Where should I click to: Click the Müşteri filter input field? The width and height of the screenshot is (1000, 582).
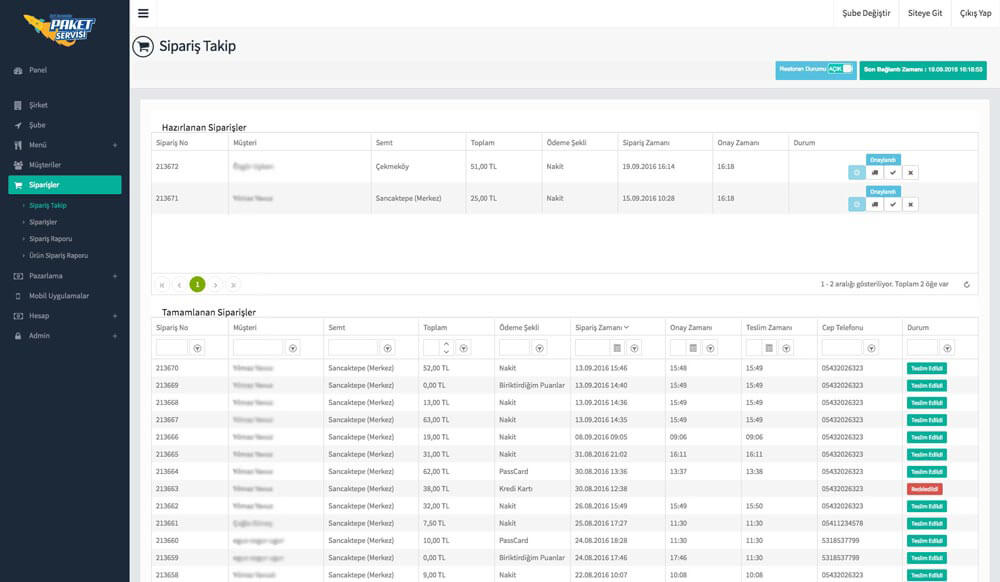tap(258, 348)
